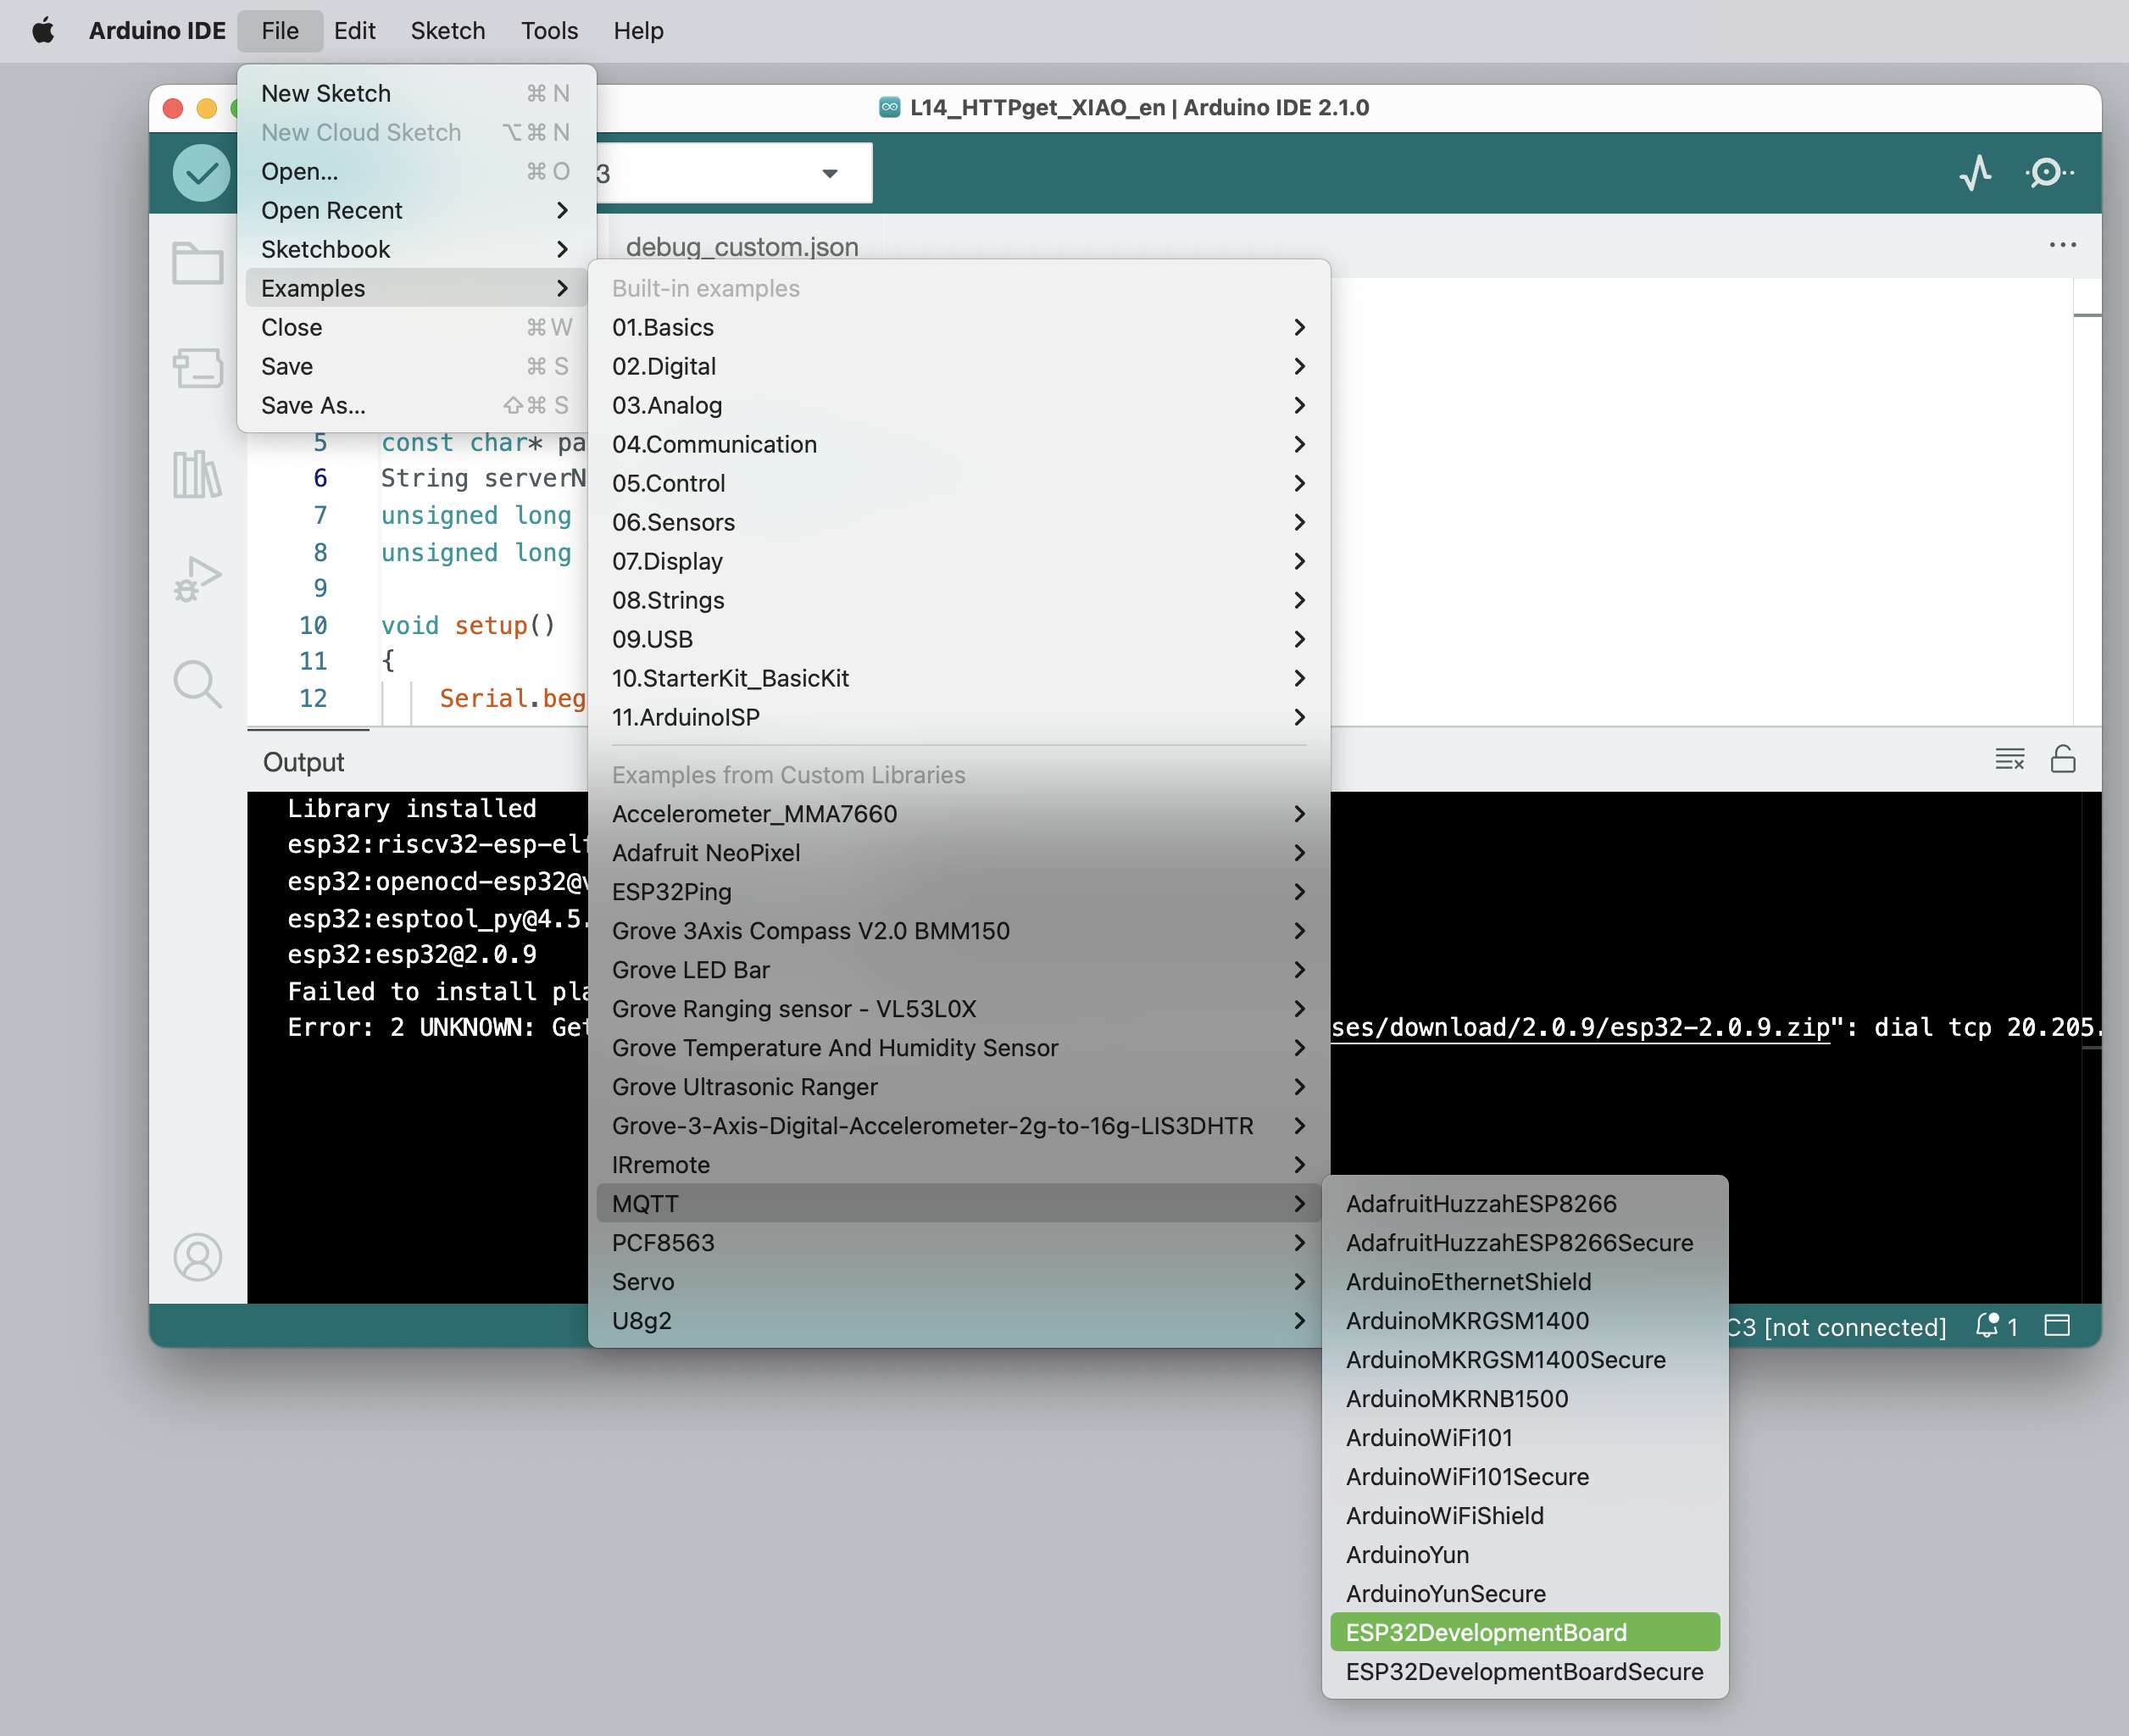Toggle the Output scroll lock icon

point(2063,759)
